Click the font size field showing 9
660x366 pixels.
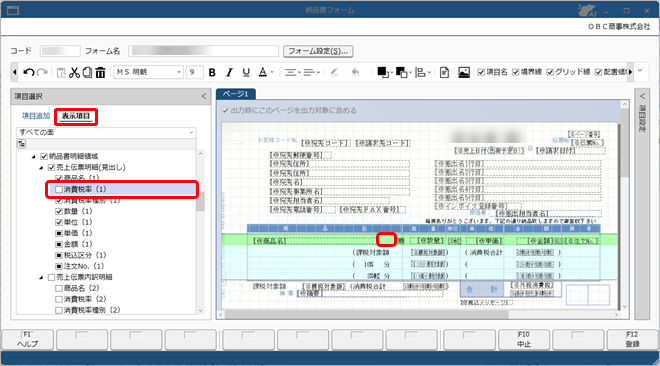click(x=194, y=72)
